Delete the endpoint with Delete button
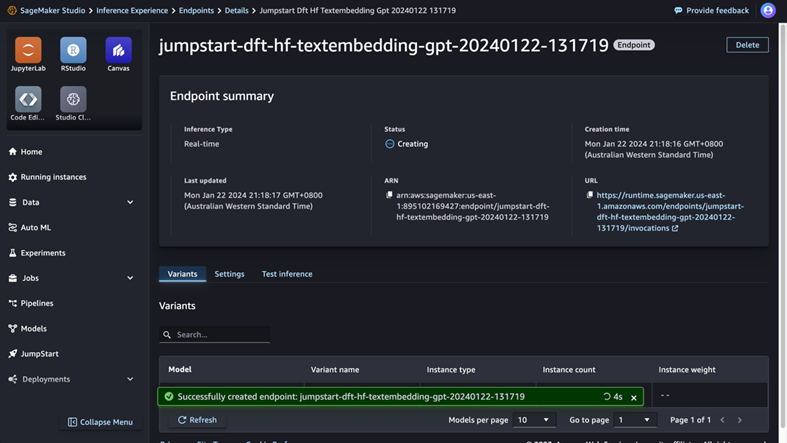 click(x=747, y=45)
